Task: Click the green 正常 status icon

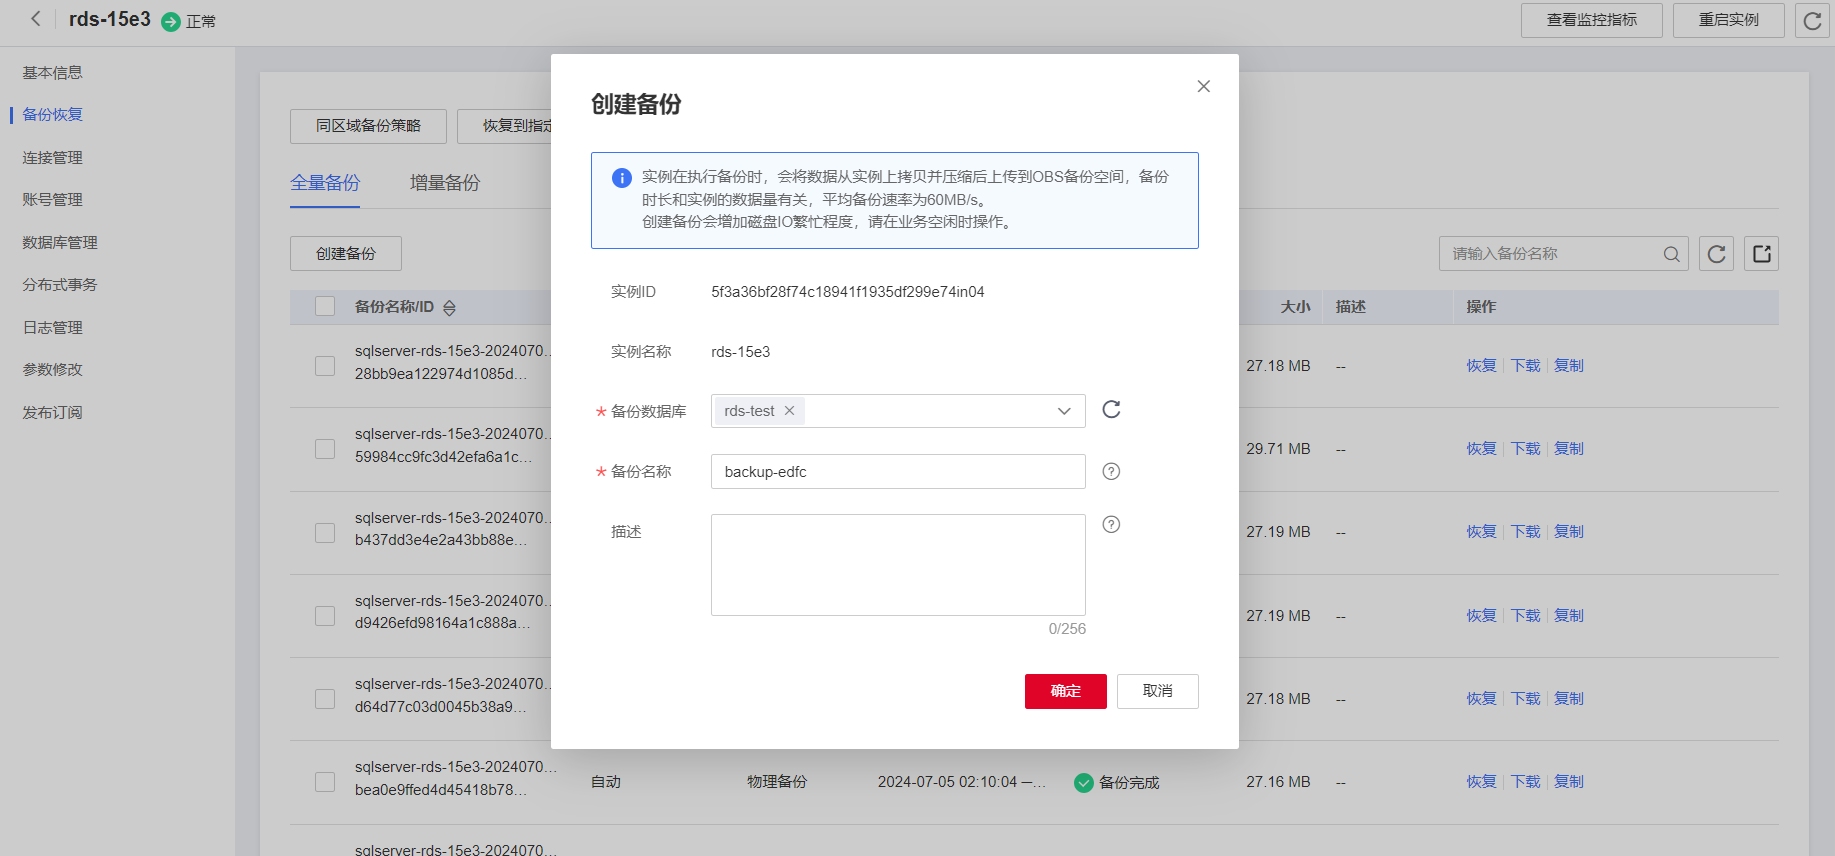Action: pos(171,21)
